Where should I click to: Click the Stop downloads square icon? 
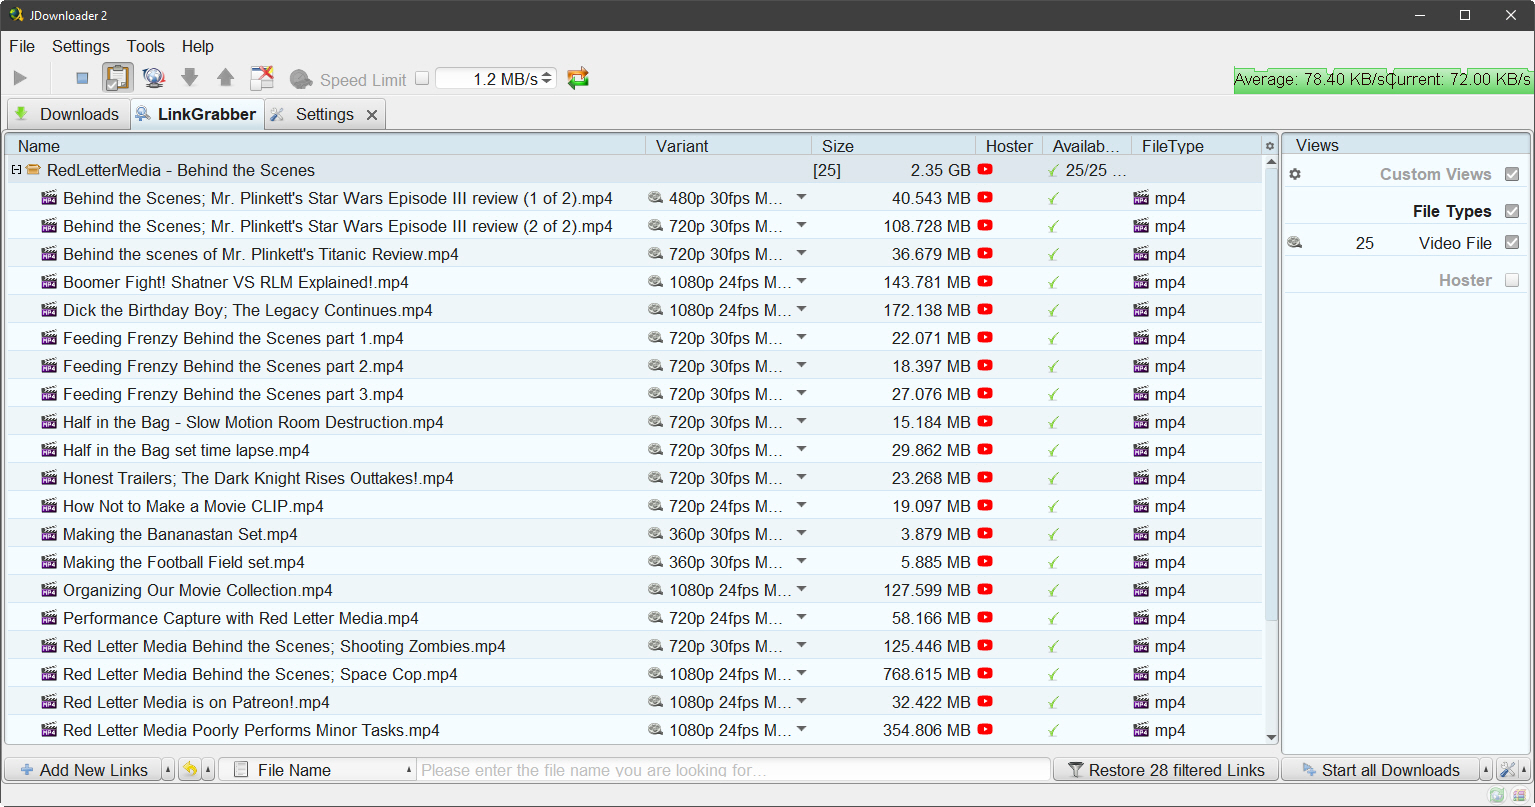[83, 78]
